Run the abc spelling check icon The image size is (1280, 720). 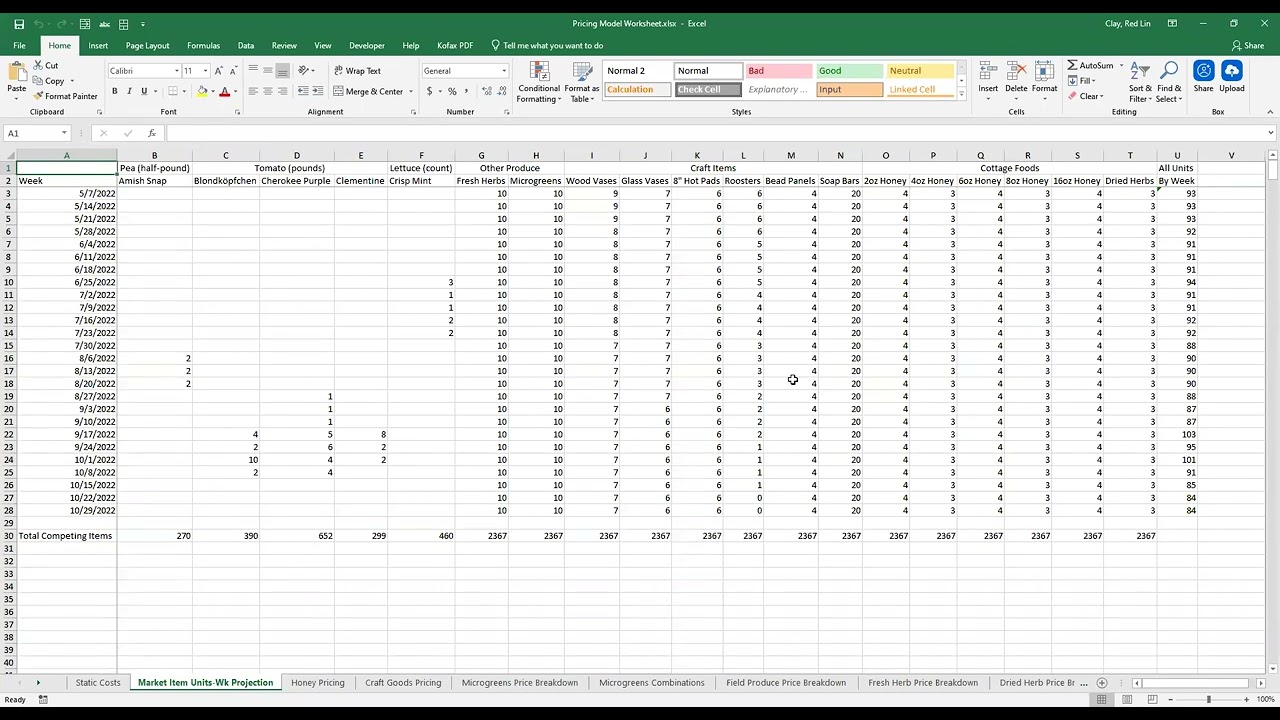[x=104, y=24]
